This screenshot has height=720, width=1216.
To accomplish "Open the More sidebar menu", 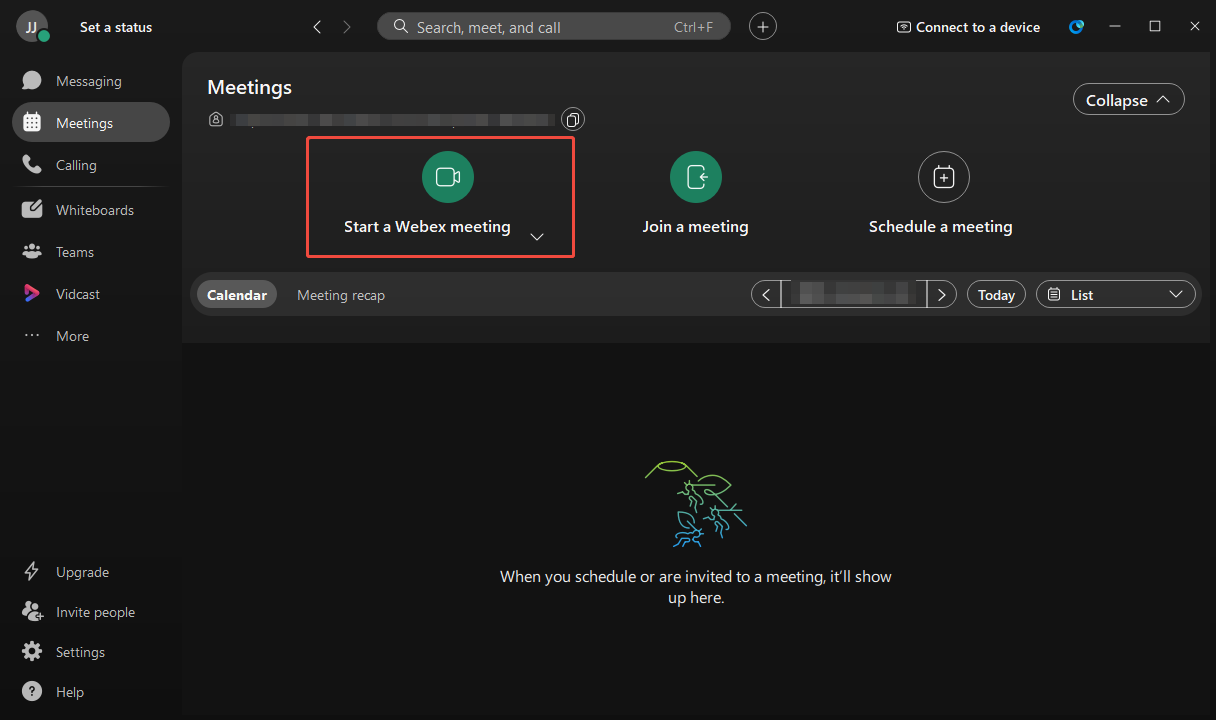I will pos(71,335).
